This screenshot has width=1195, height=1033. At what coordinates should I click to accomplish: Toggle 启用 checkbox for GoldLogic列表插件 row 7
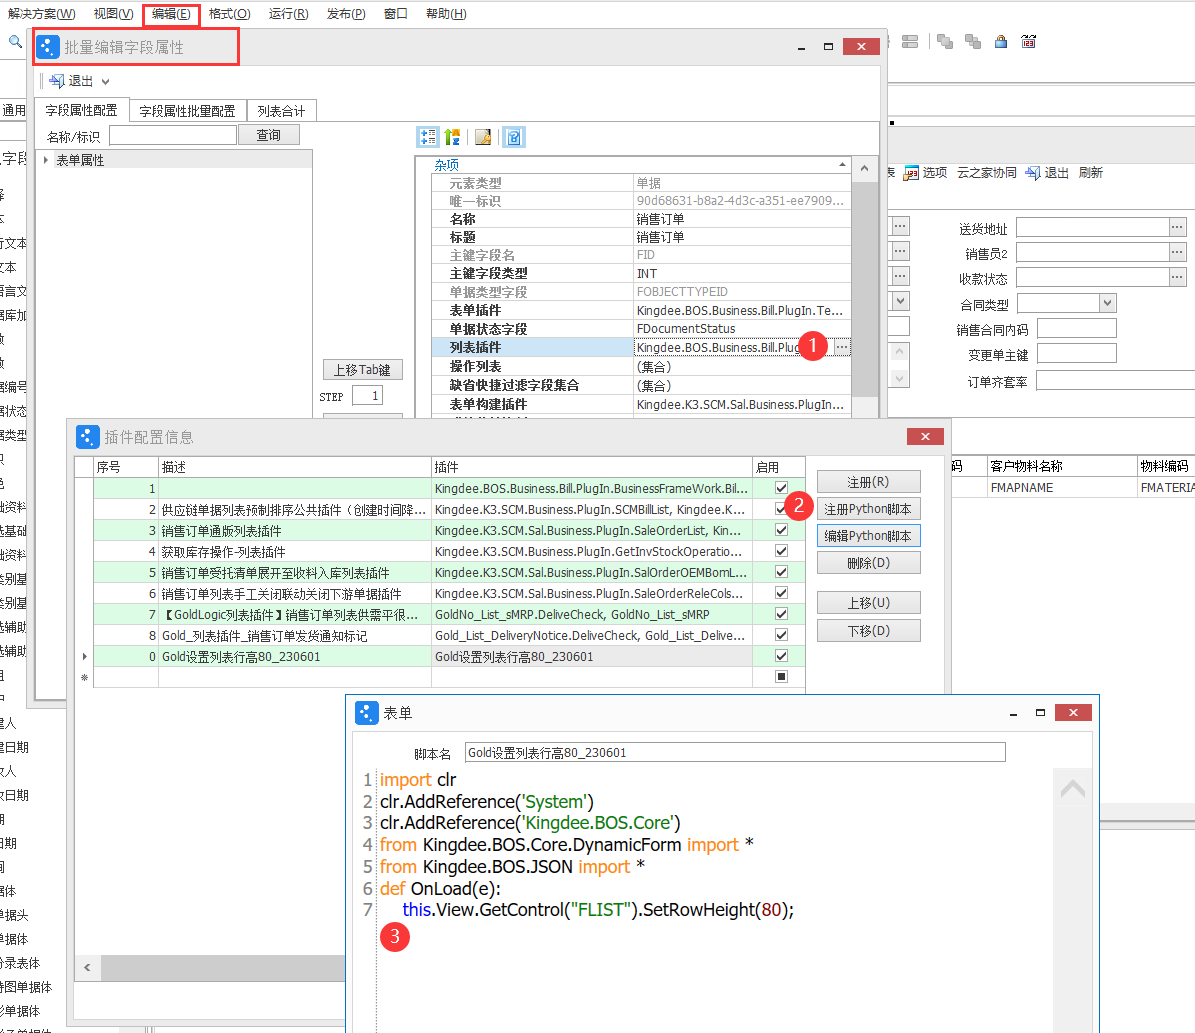(781, 614)
